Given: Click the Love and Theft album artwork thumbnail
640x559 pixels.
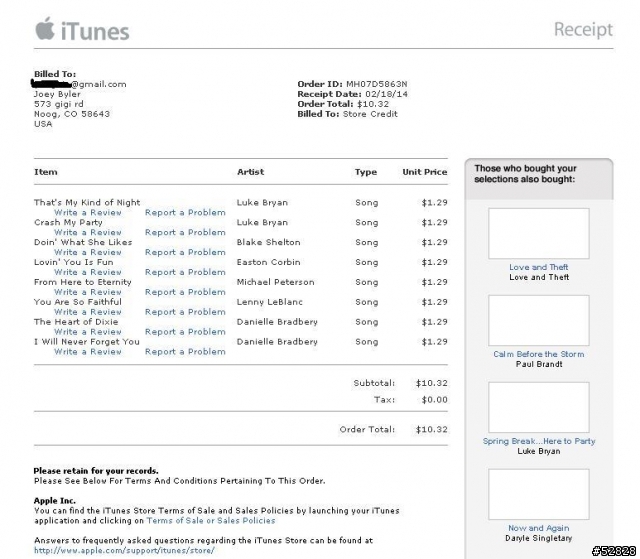Looking at the screenshot, I should click(539, 233).
